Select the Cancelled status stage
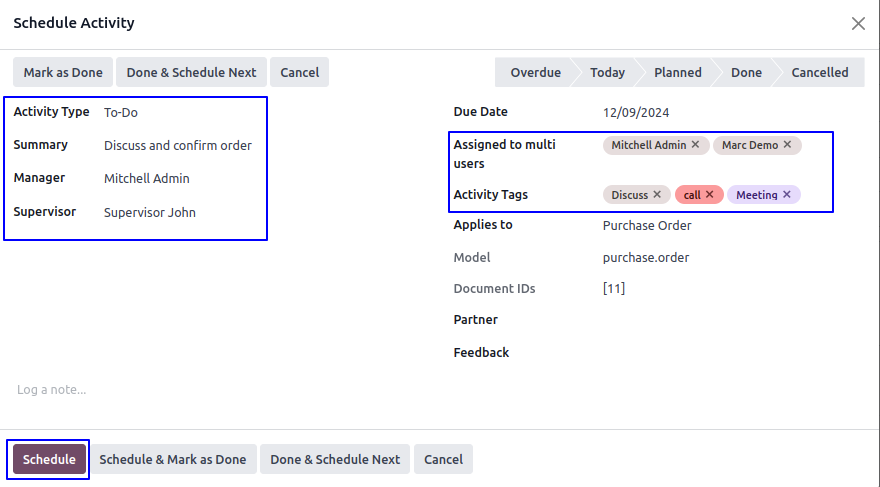This screenshot has width=880, height=487. 820,72
